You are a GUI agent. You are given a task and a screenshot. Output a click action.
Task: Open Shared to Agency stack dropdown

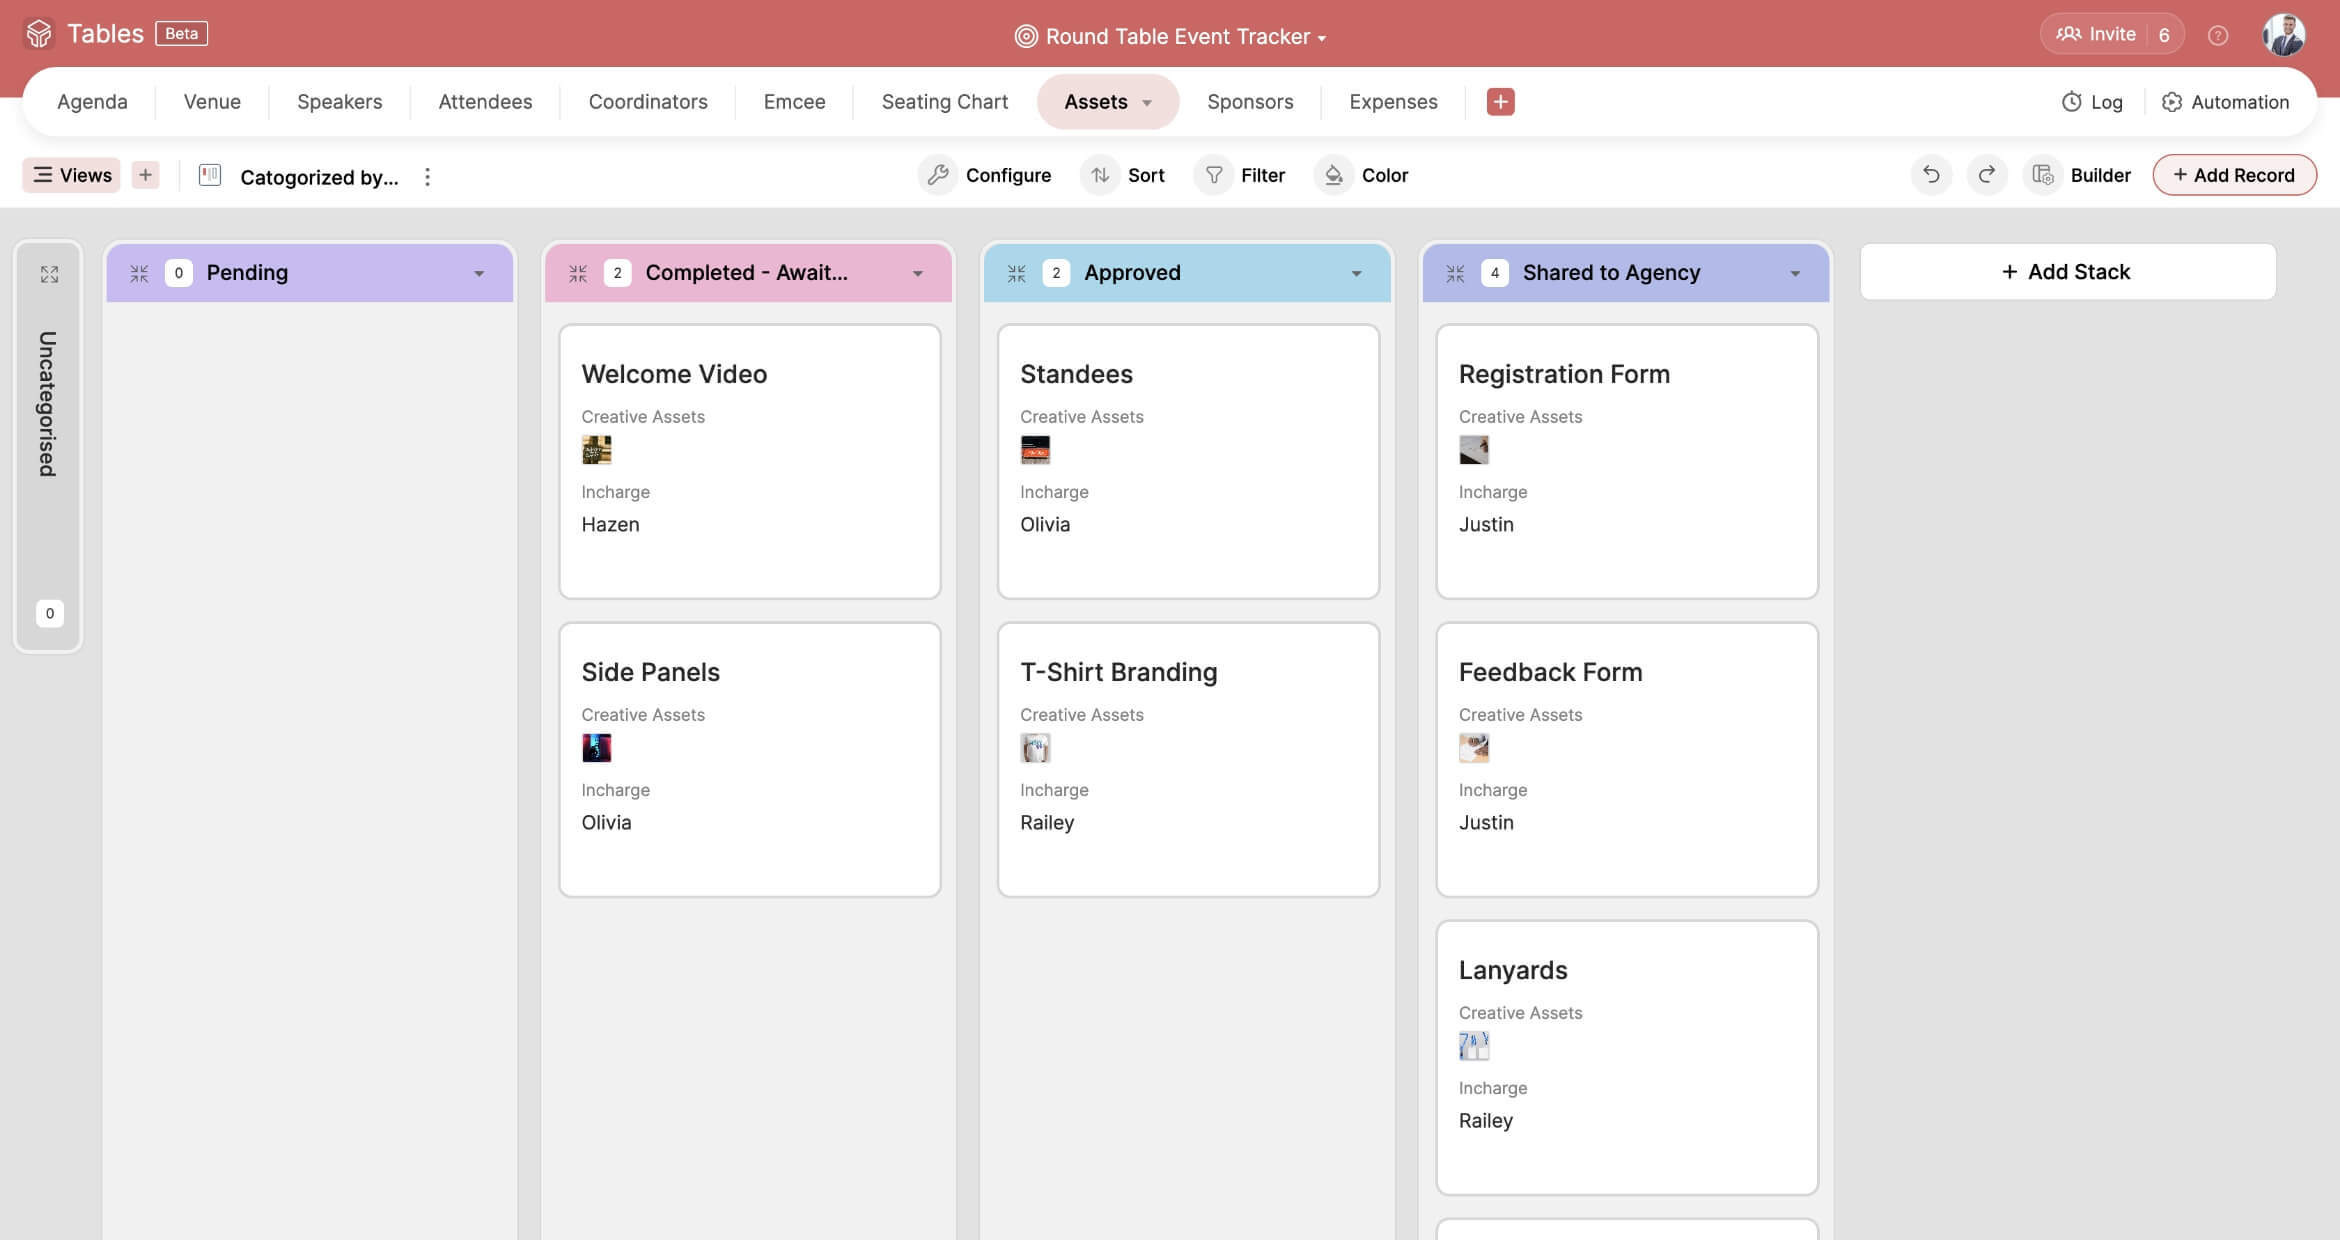coord(1795,273)
